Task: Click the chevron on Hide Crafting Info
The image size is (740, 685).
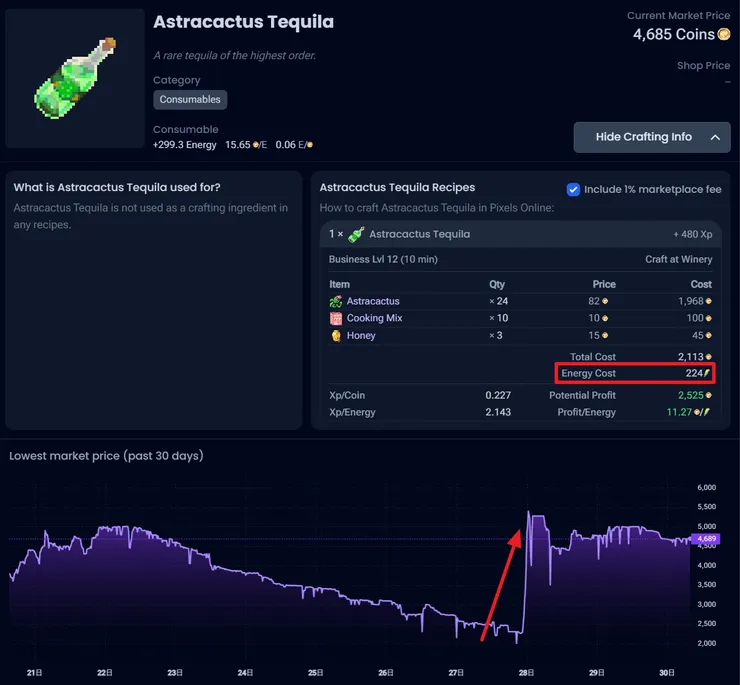Action: pos(715,137)
